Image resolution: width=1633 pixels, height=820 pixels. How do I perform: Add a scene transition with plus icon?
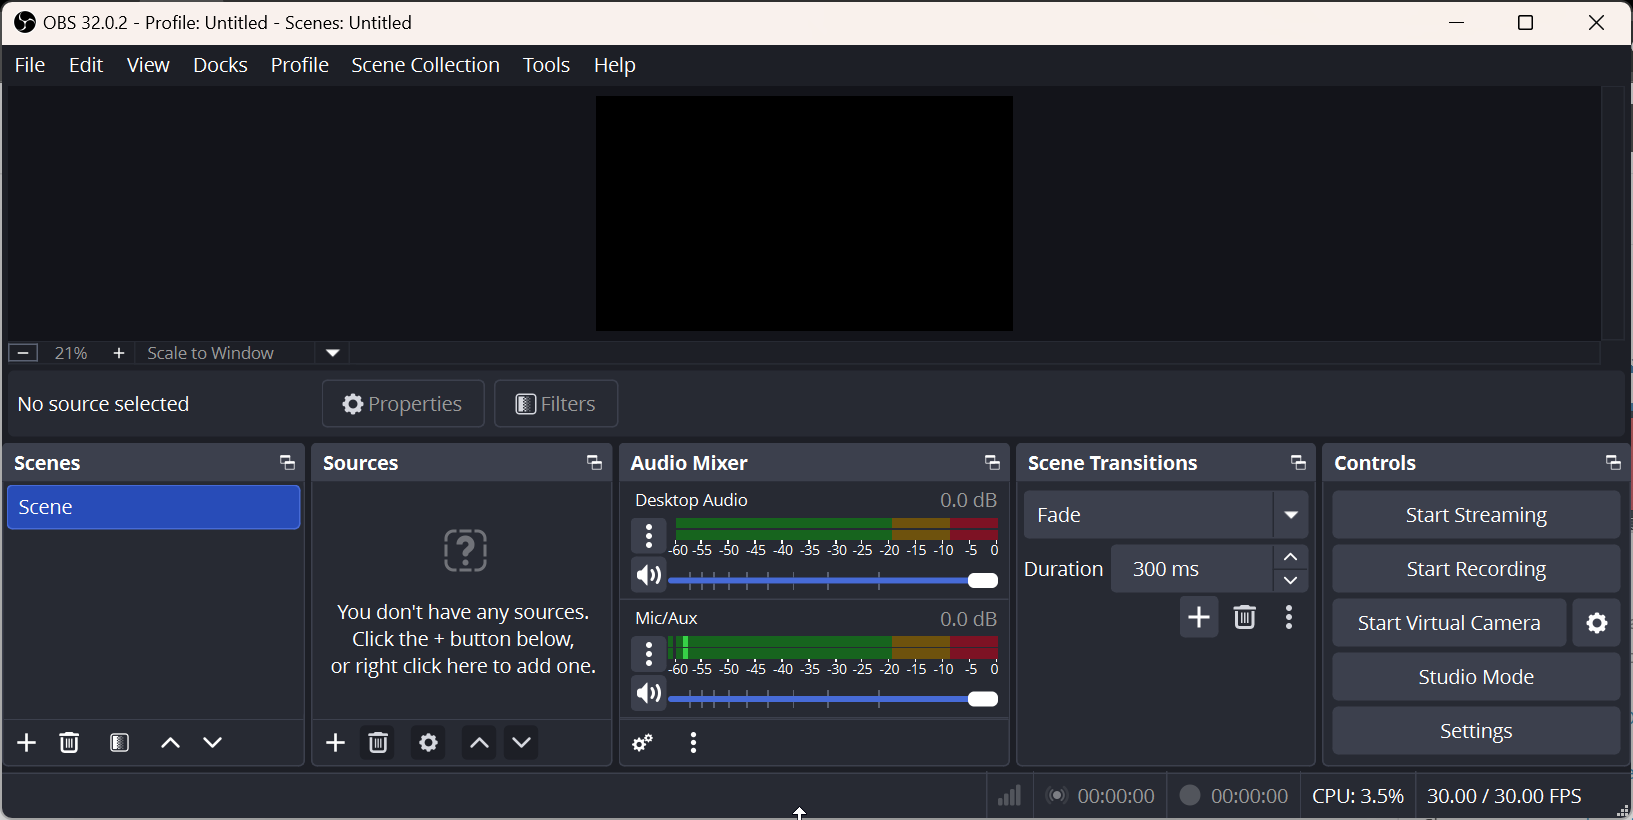click(1198, 618)
